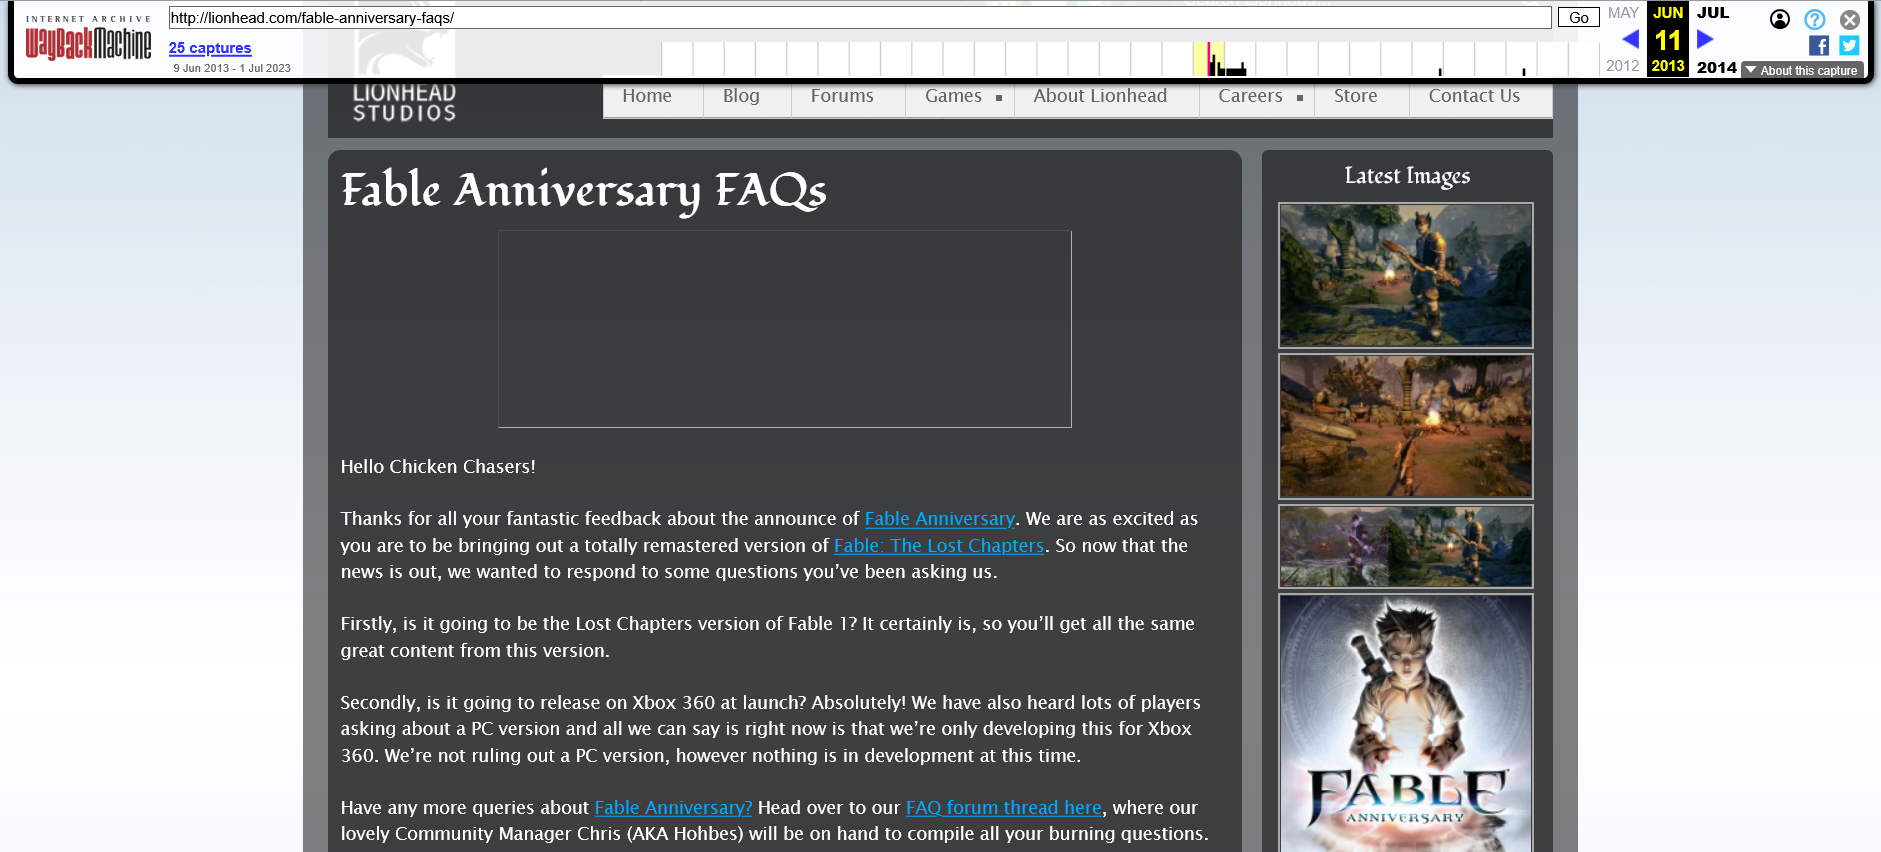Open the Forums menu item
Image resolution: width=1881 pixels, height=852 pixels.
842,96
